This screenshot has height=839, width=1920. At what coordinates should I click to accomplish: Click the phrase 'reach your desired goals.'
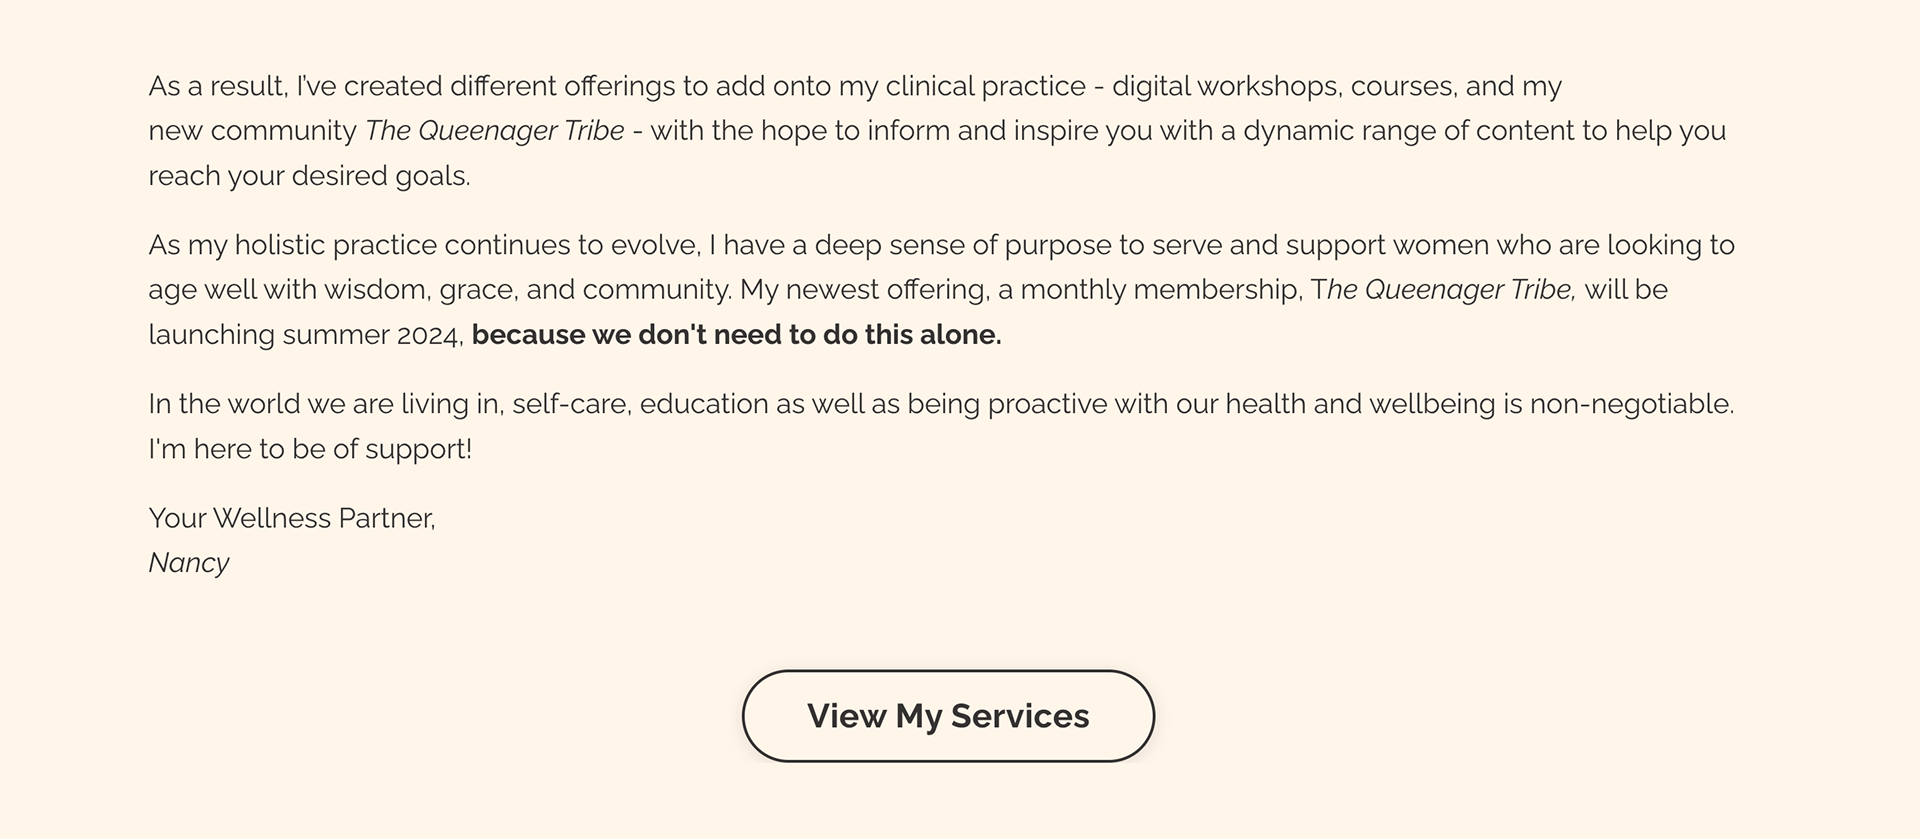pyautogui.click(x=309, y=176)
